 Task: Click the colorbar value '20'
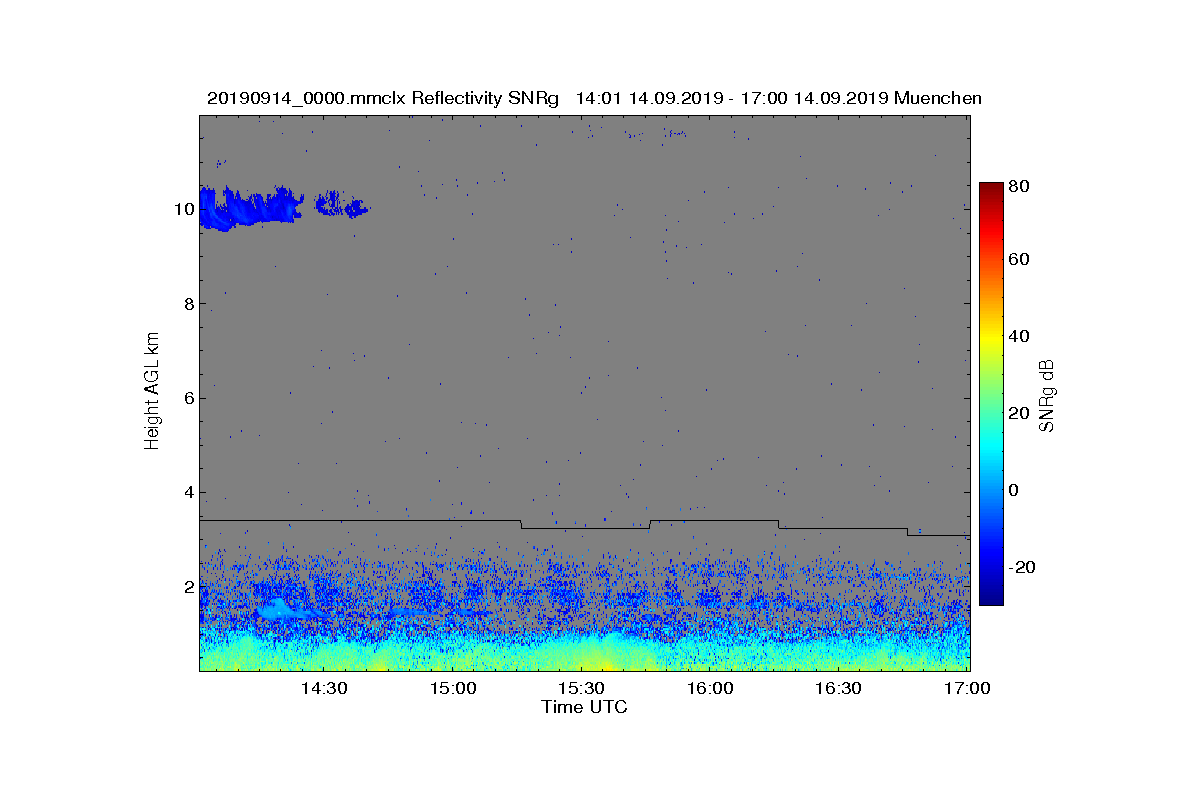click(1019, 413)
